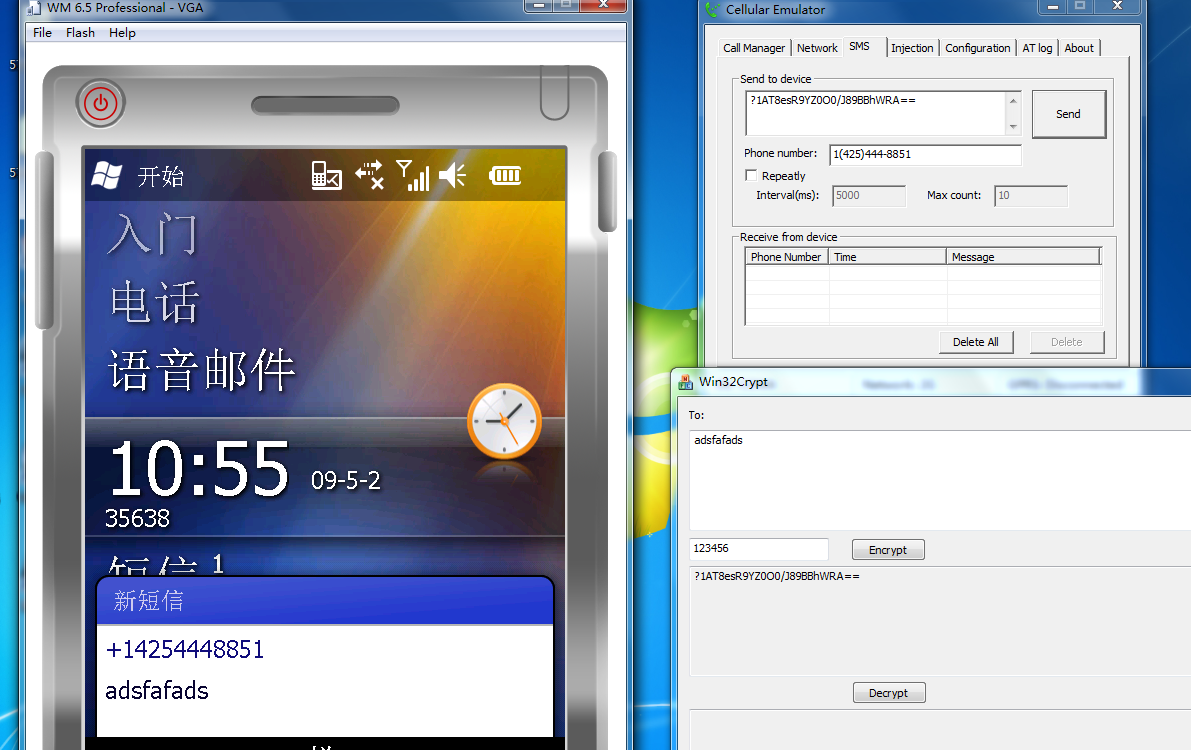Tap the 35638 text on the home screen
This screenshot has height=750, width=1191.
pyautogui.click(x=137, y=518)
